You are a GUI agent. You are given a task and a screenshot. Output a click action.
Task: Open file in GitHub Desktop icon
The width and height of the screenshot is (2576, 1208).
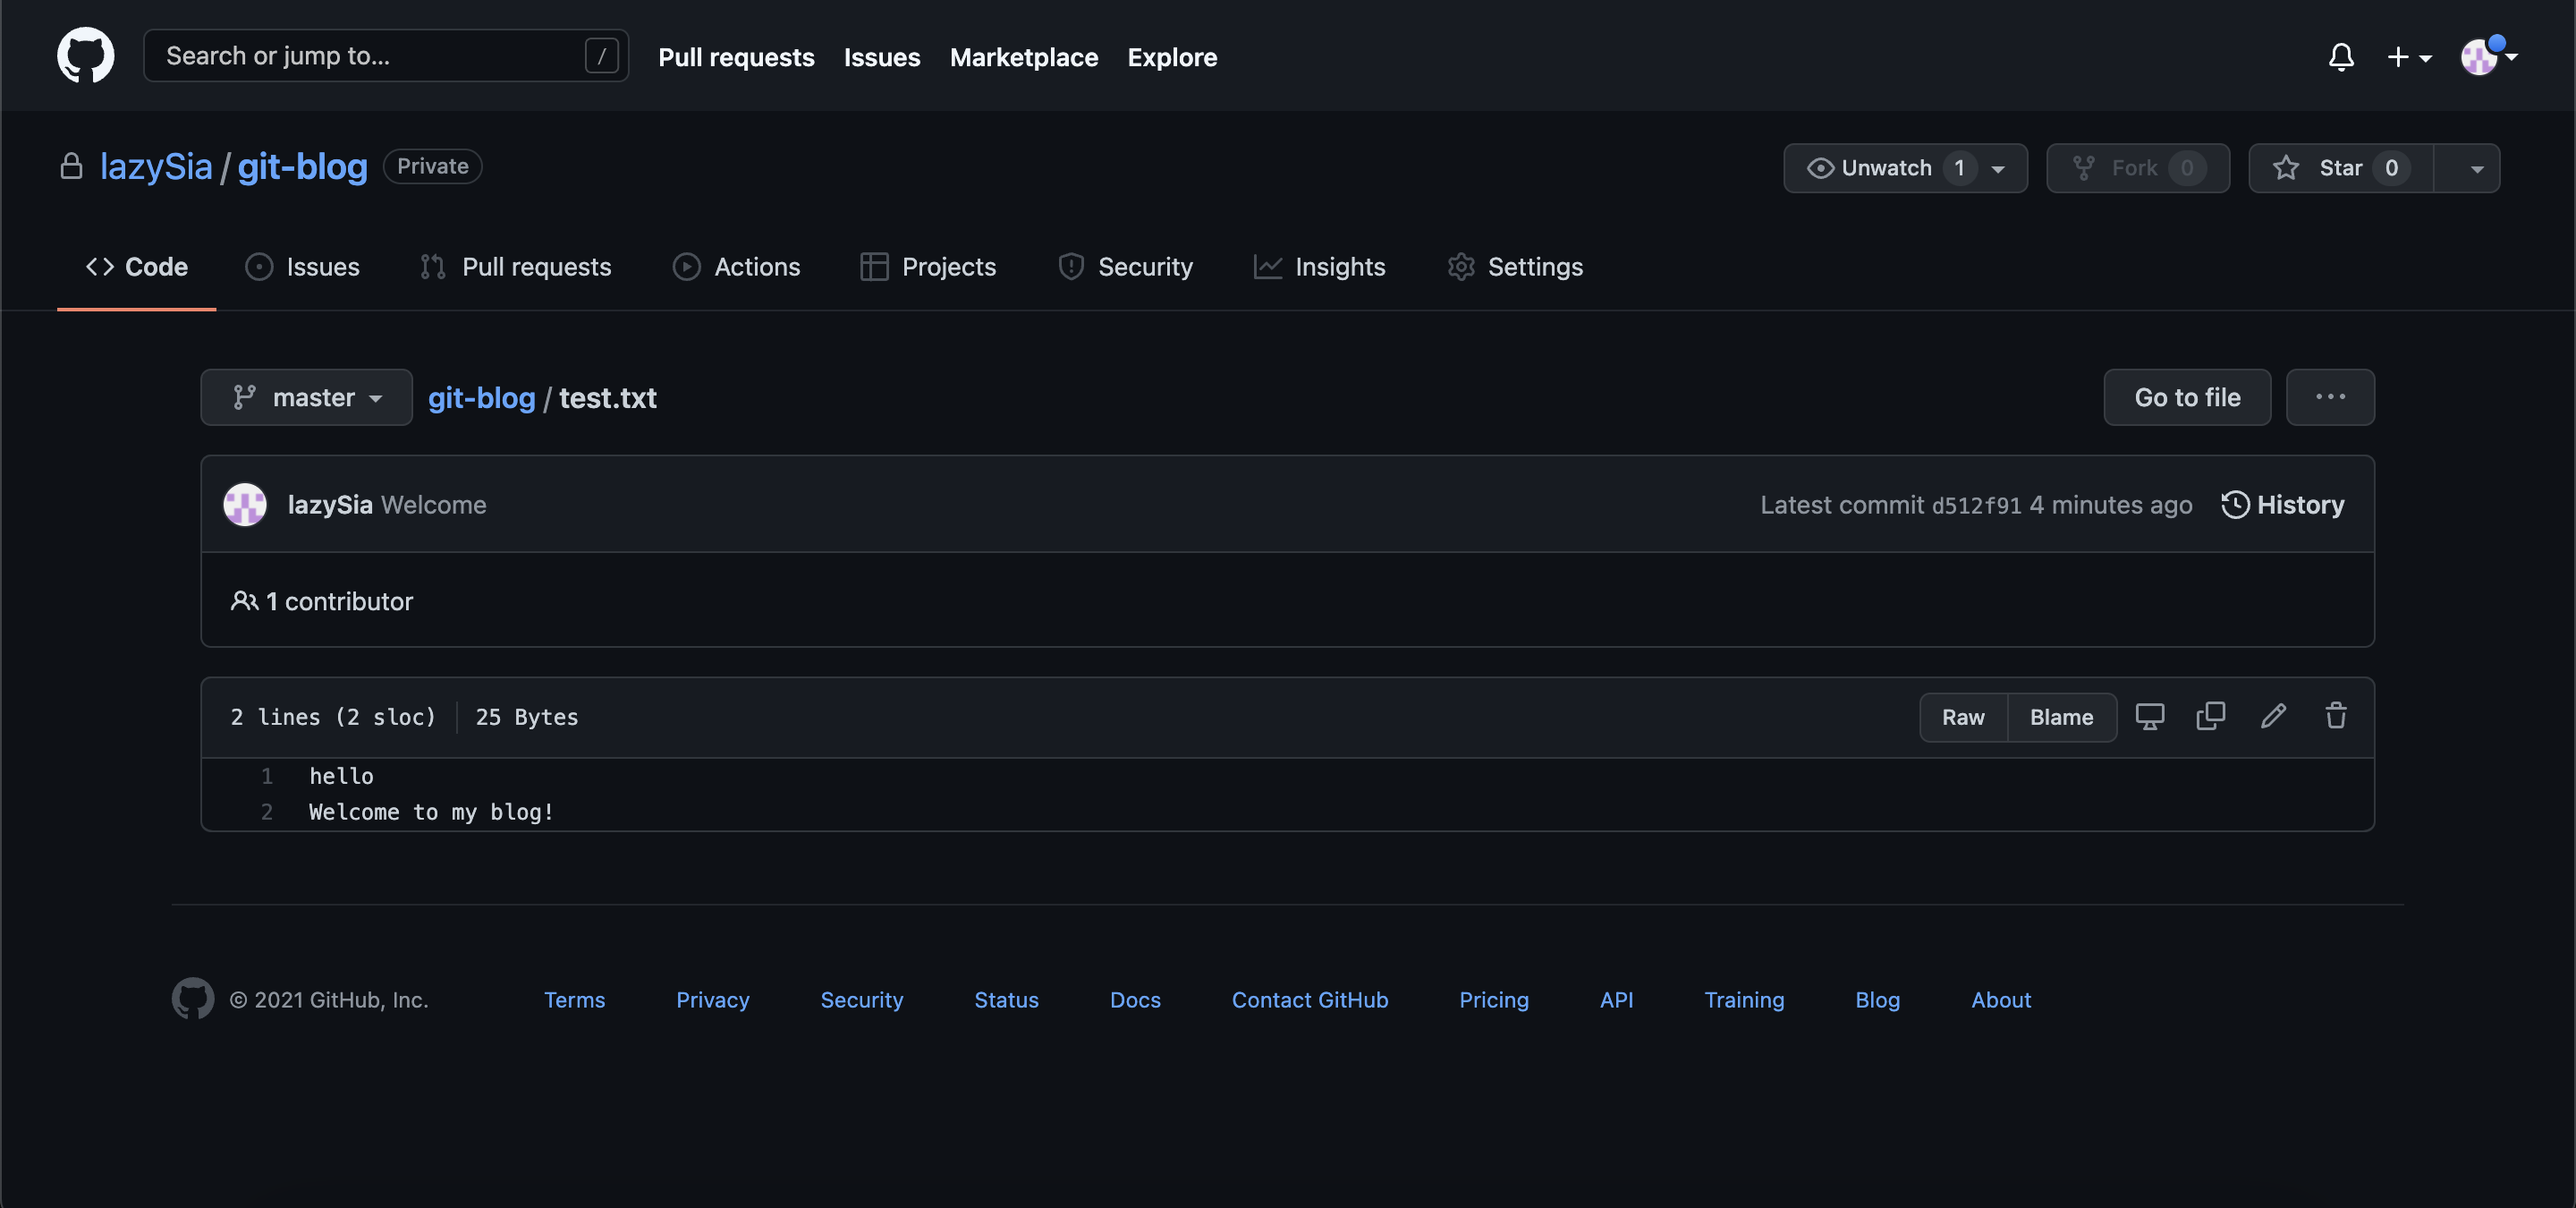2150,716
